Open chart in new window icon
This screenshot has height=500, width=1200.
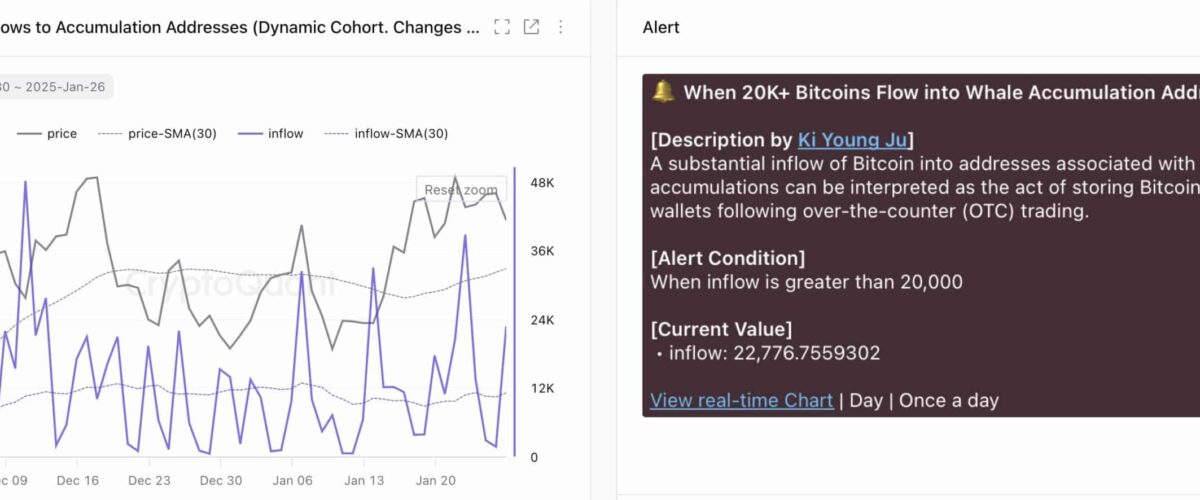coord(531,27)
